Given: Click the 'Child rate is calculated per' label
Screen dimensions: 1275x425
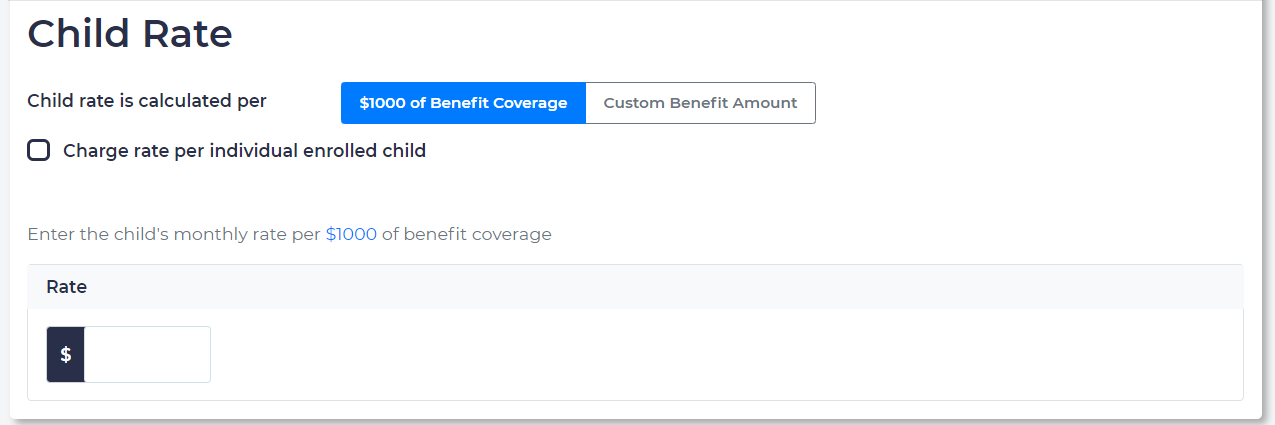Looking at the screenshot, I should pos(147,101).
